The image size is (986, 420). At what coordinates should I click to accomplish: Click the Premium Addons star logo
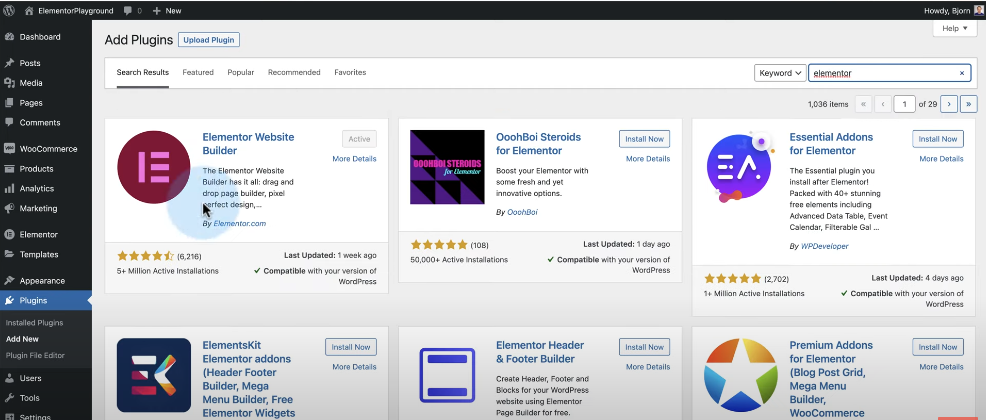741,375
